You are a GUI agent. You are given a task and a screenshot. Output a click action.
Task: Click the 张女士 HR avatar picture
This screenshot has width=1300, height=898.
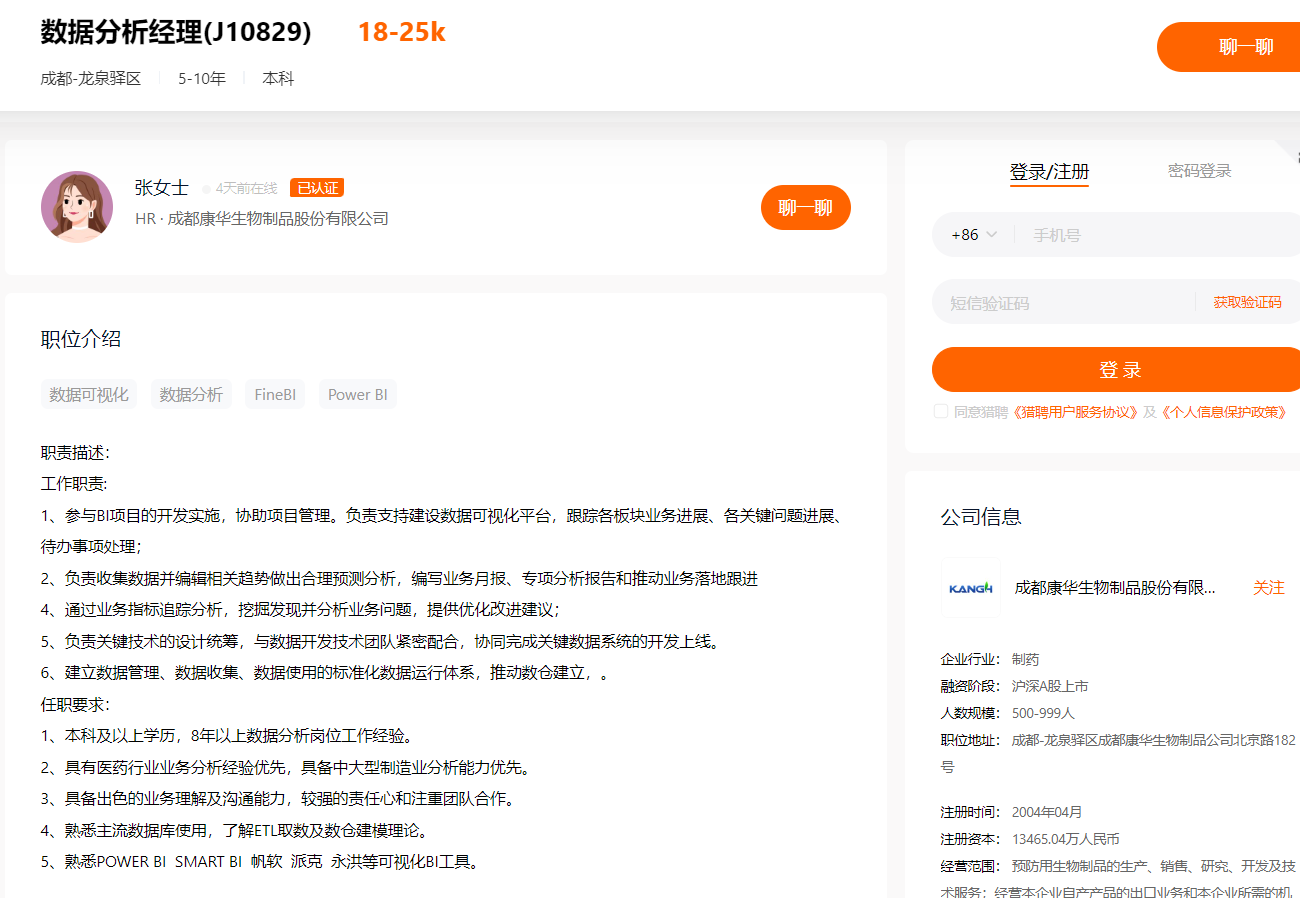tap(77, 206)
